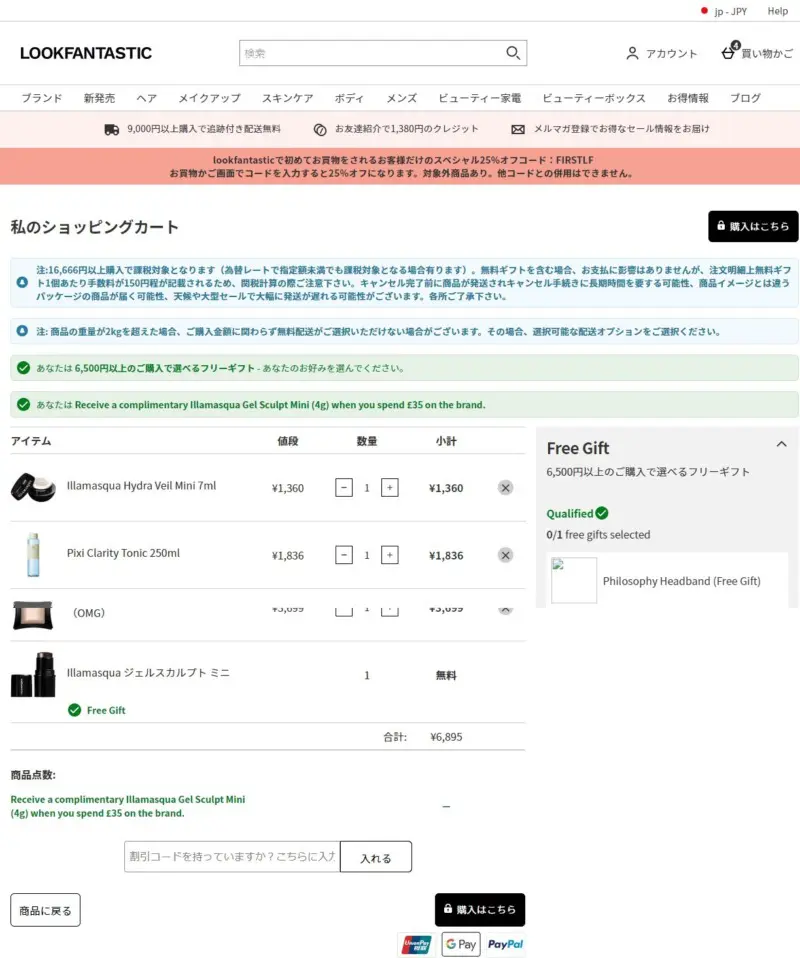
Task: Open the スキンケア navigation menu
Action: point(287,97)
